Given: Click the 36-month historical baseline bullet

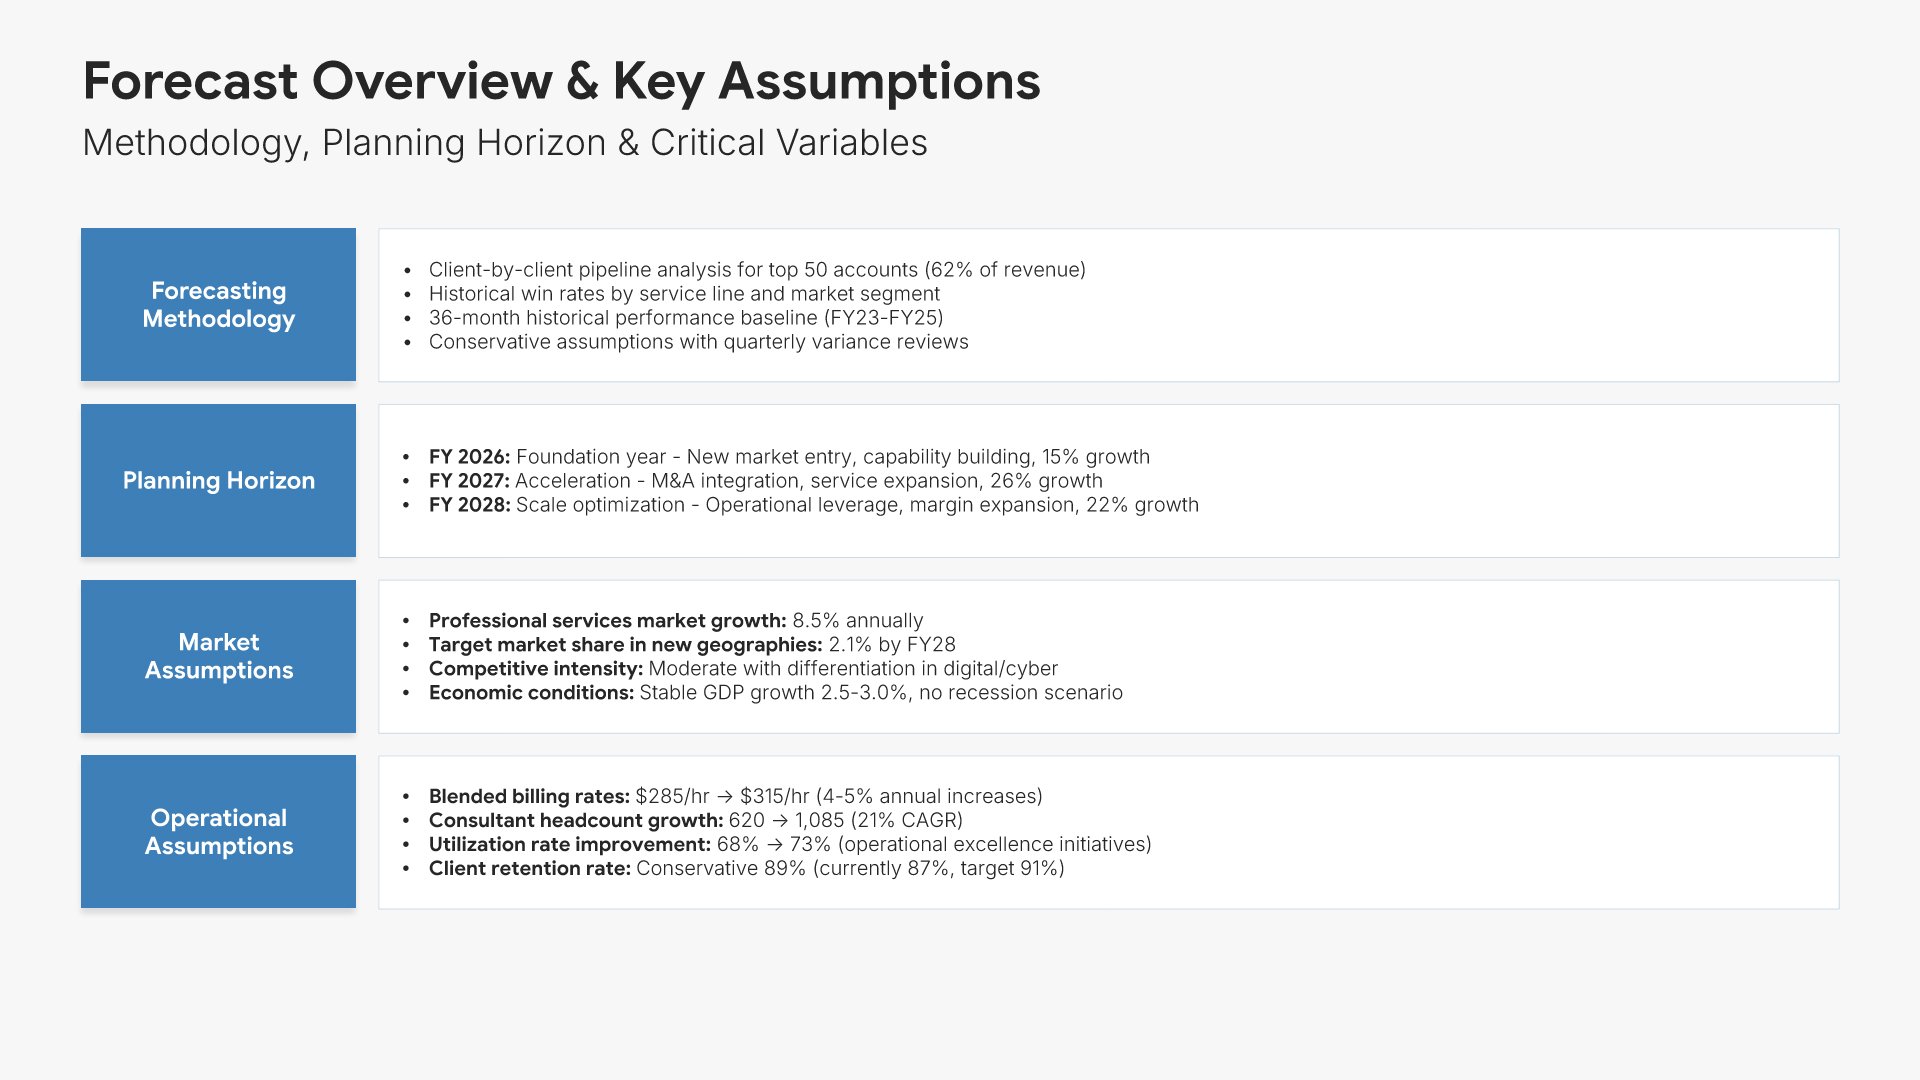Looking at the screenshot, I should point(685,318).
